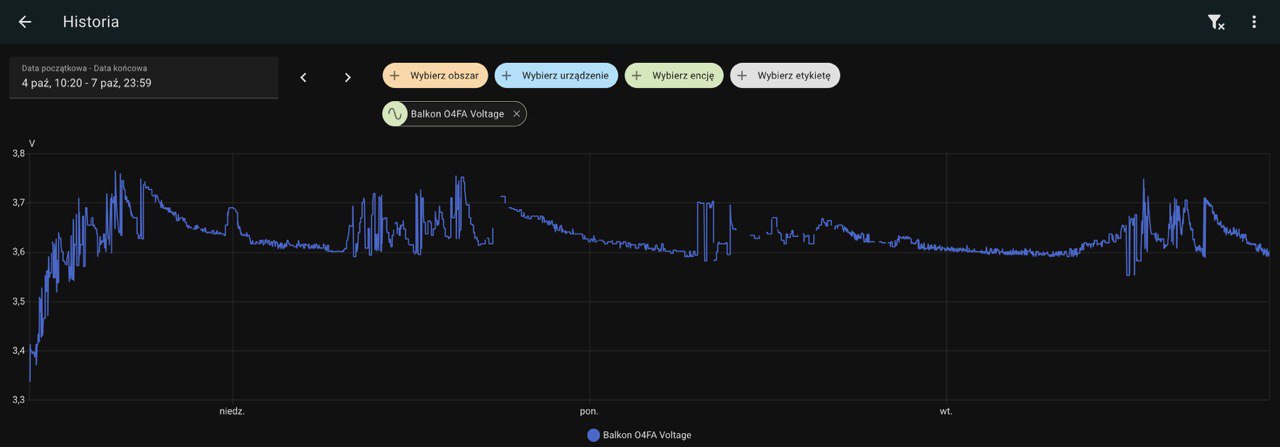
Task: Click the wt. label on the time axis
Action: (x=946, y=411)
